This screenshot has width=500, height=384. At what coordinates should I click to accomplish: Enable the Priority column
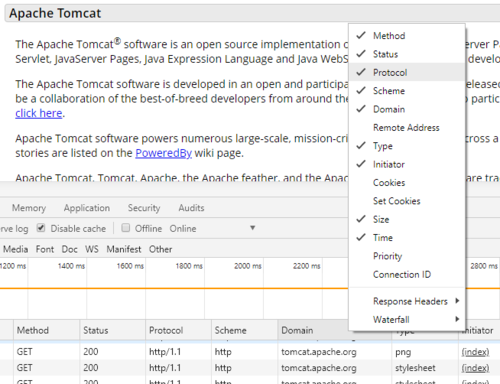[407, 256]
